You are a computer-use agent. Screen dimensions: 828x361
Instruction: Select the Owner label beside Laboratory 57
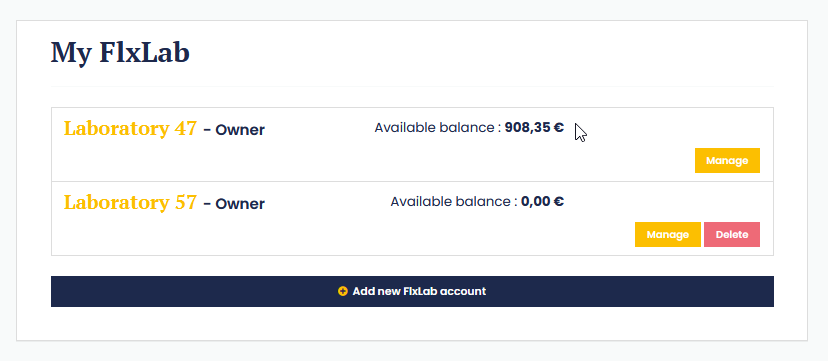240,204
